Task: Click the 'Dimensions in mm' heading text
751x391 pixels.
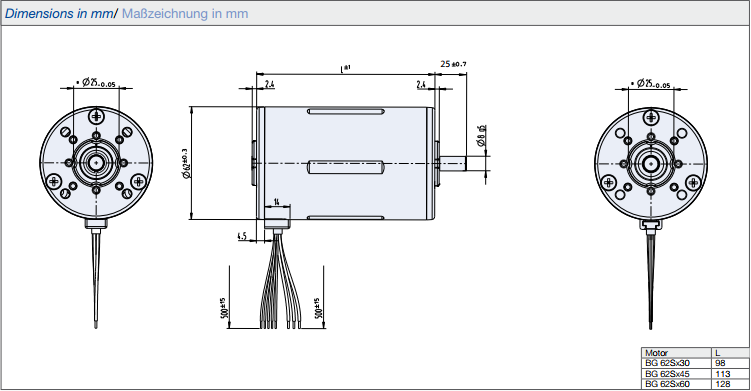Action: tap(59, 13)
